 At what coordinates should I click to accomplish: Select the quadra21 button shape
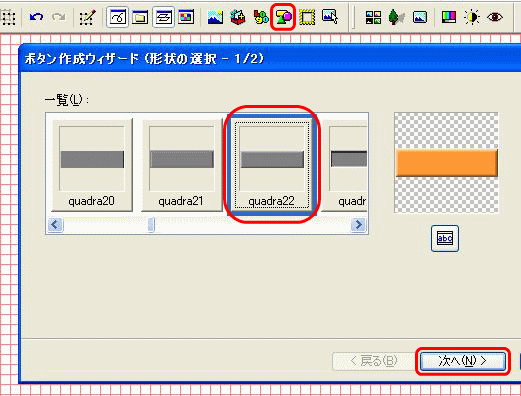click(182, 165)
